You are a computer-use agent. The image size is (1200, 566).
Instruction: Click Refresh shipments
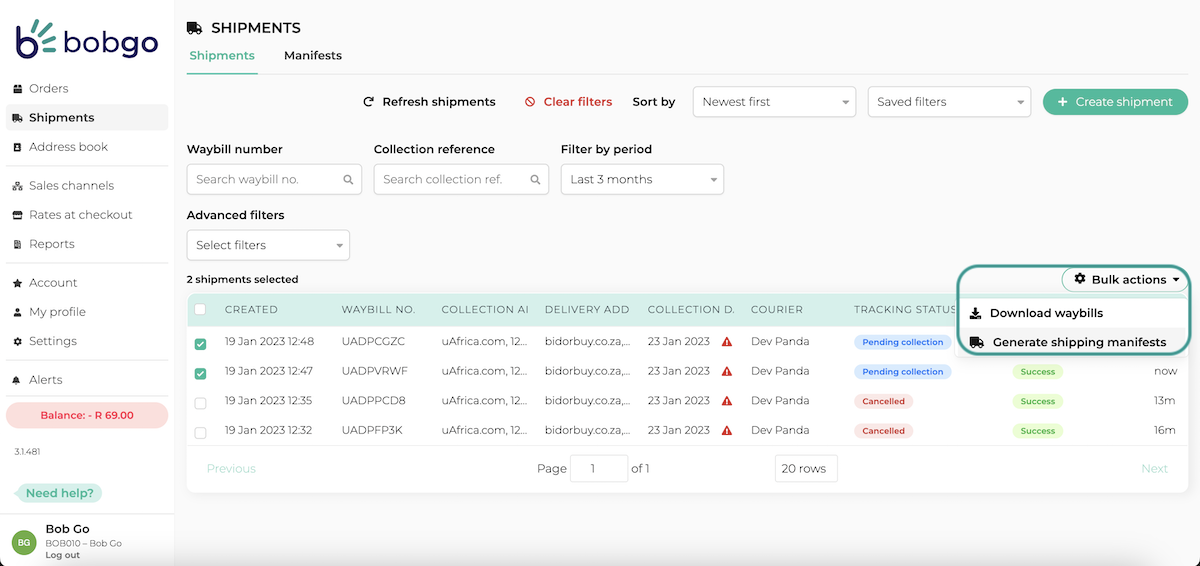(429, 102)
